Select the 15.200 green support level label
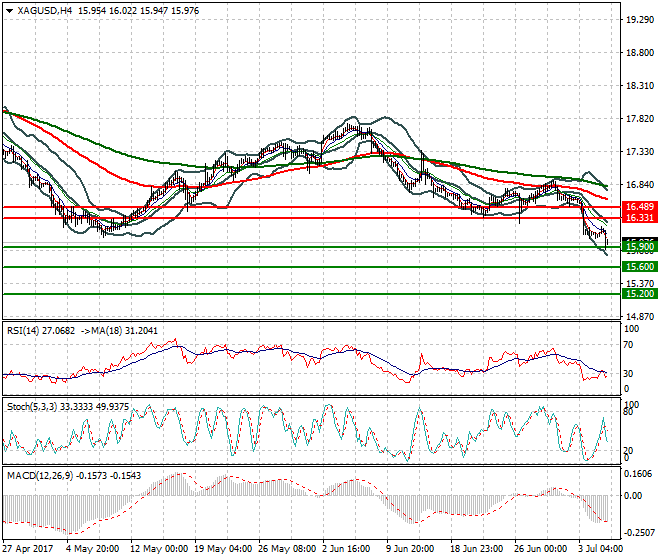The image size is (660, 560). 640,293
